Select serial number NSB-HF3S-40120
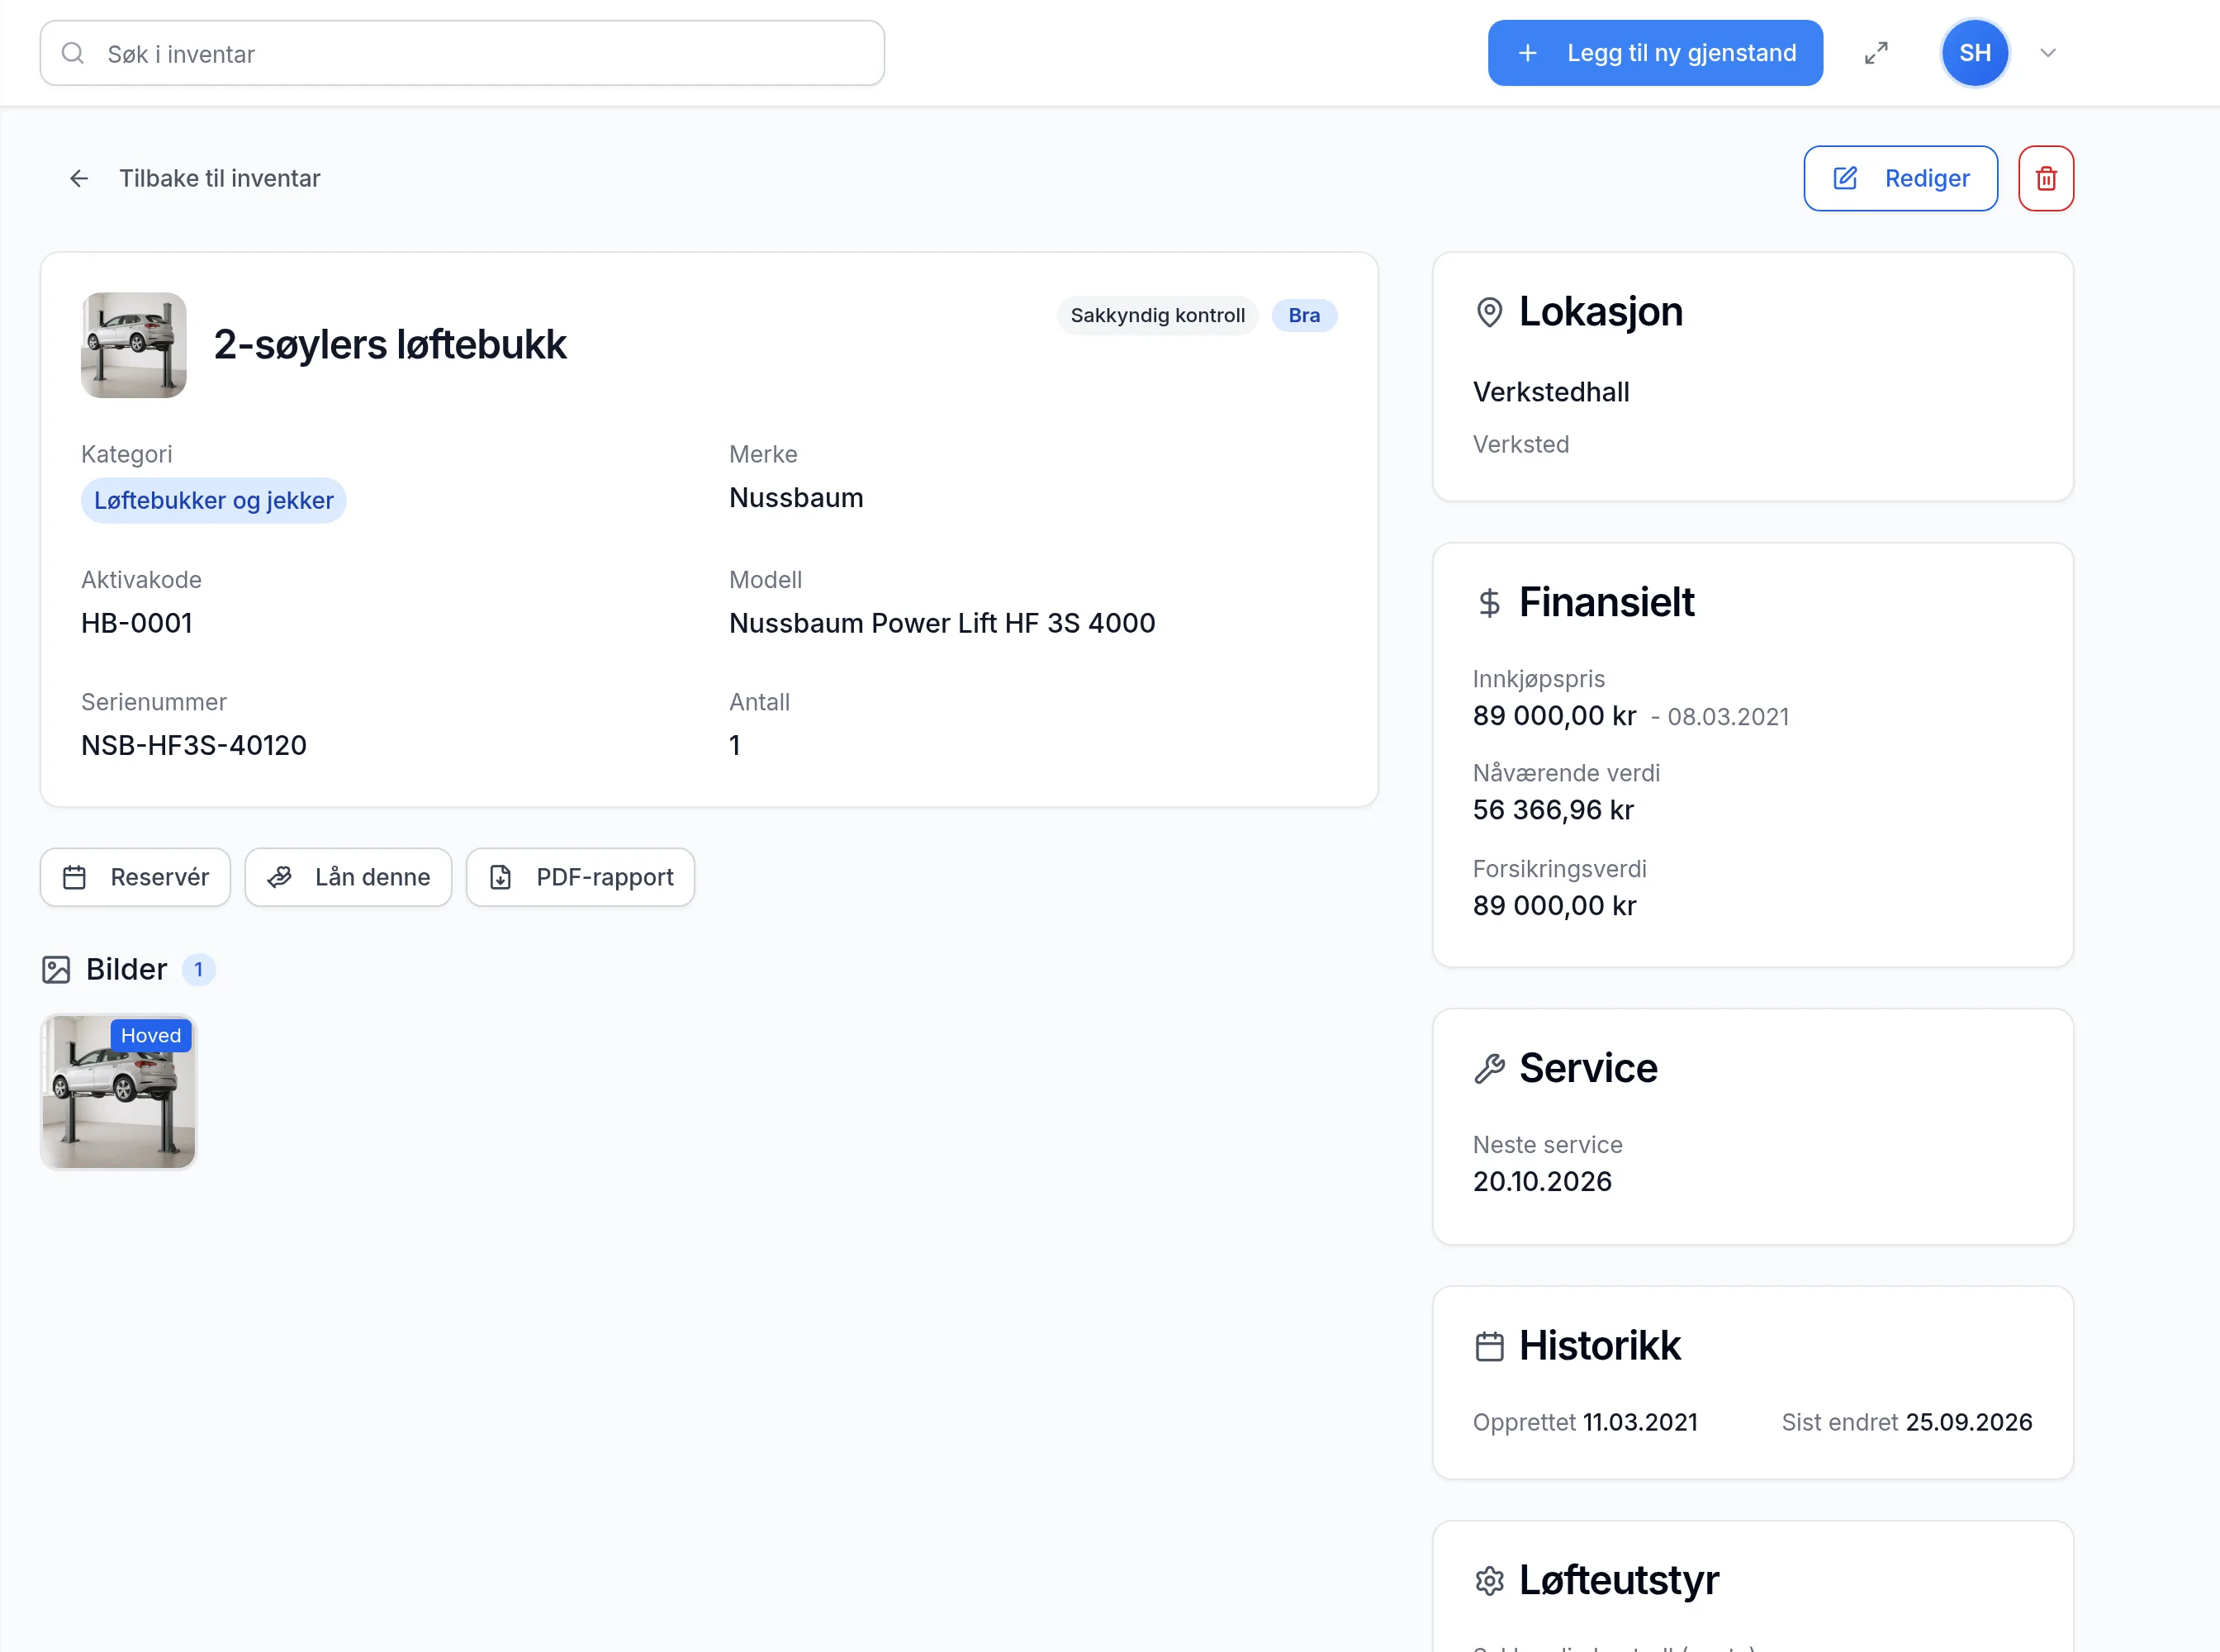2220x1652 pixels. pos(194,745)
